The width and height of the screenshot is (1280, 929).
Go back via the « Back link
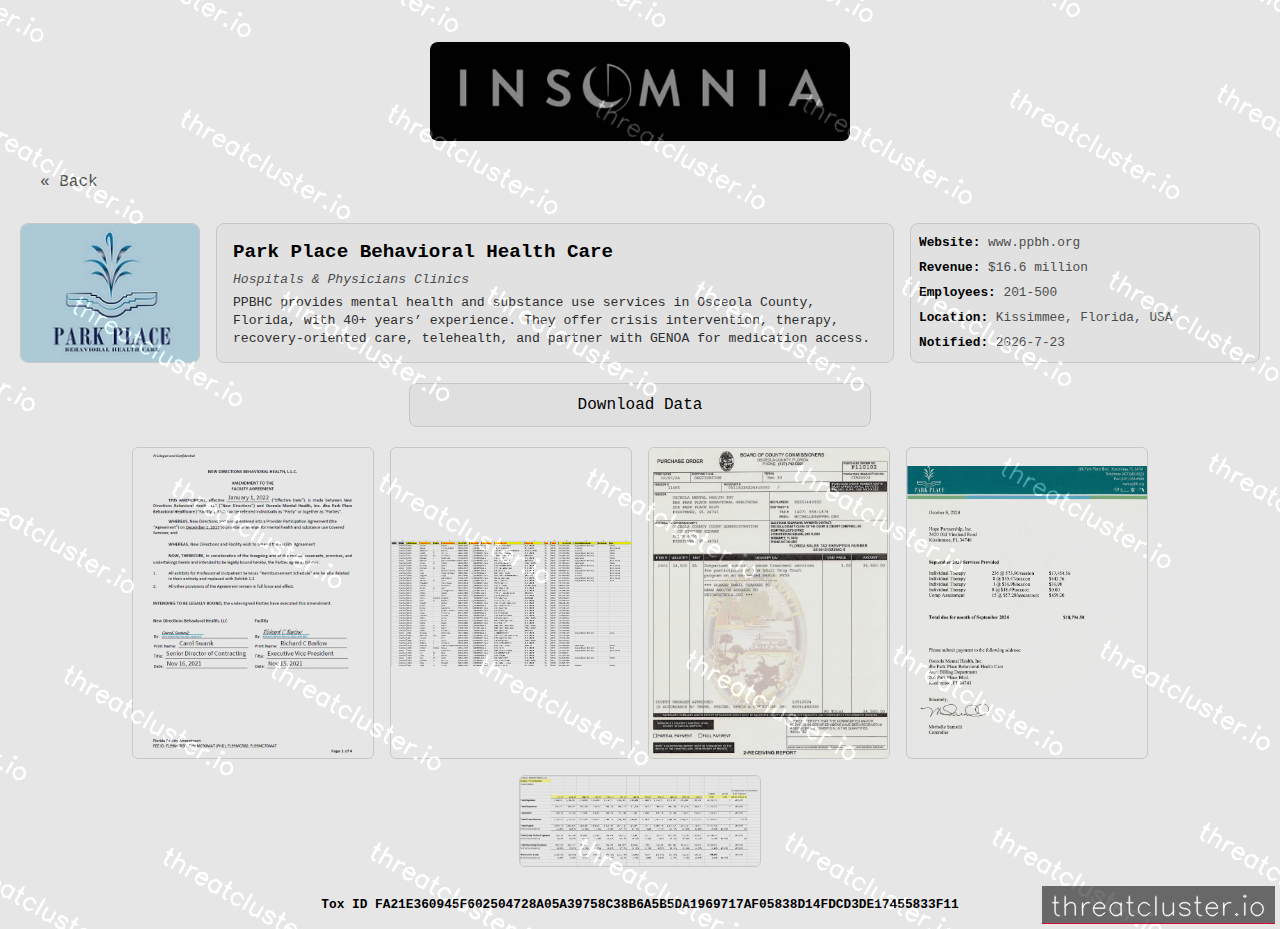(69, 181)
